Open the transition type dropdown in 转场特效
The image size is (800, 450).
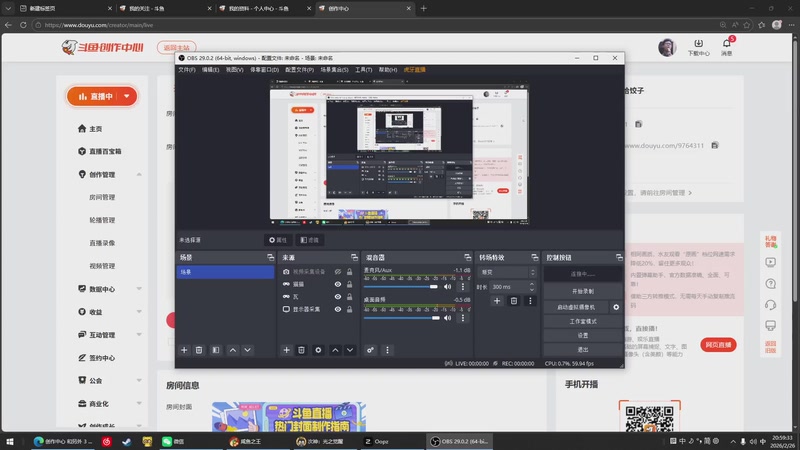click(x=507, y=272)
